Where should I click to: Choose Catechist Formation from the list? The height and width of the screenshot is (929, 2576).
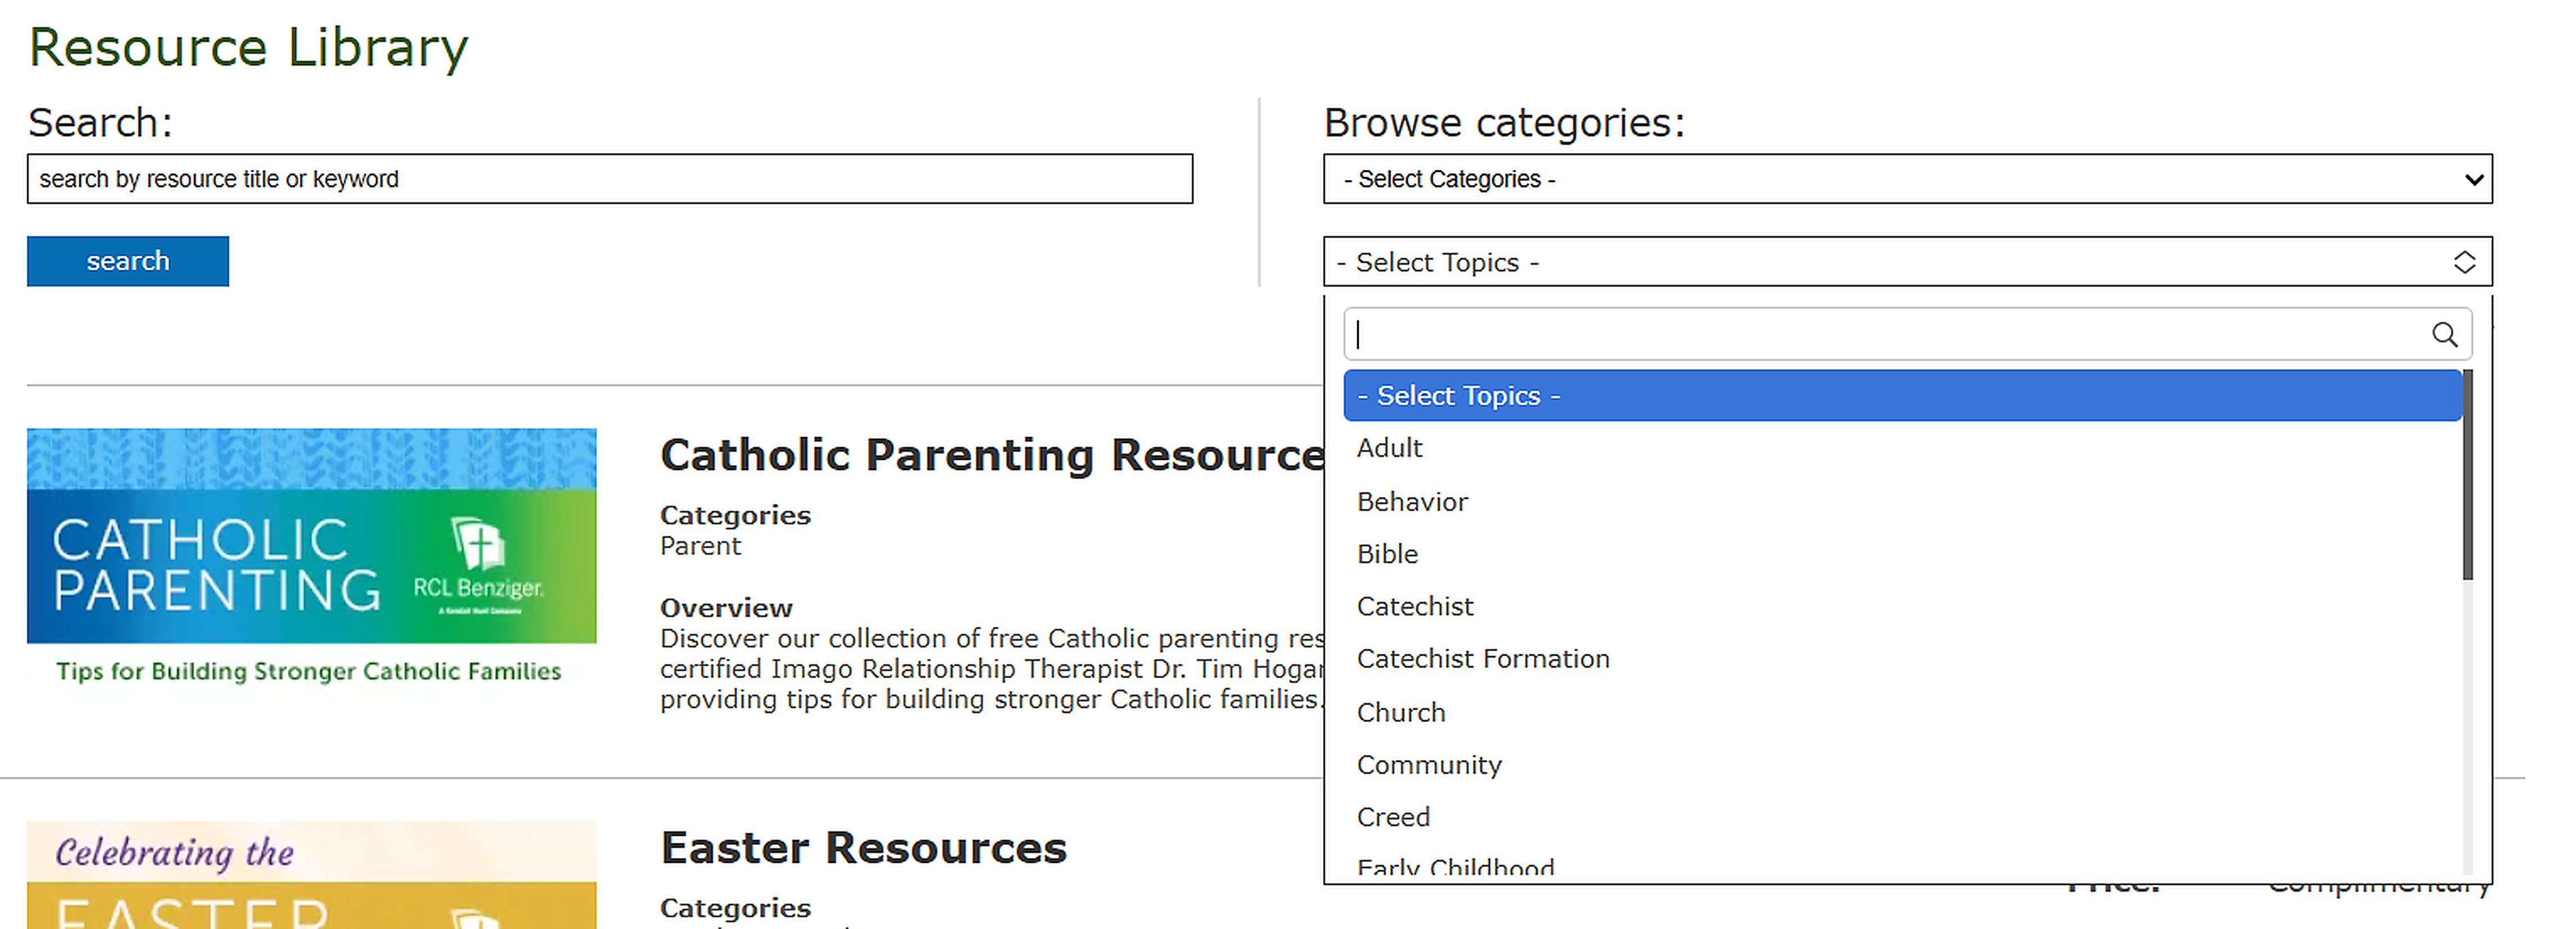[x=1483, y=659]
